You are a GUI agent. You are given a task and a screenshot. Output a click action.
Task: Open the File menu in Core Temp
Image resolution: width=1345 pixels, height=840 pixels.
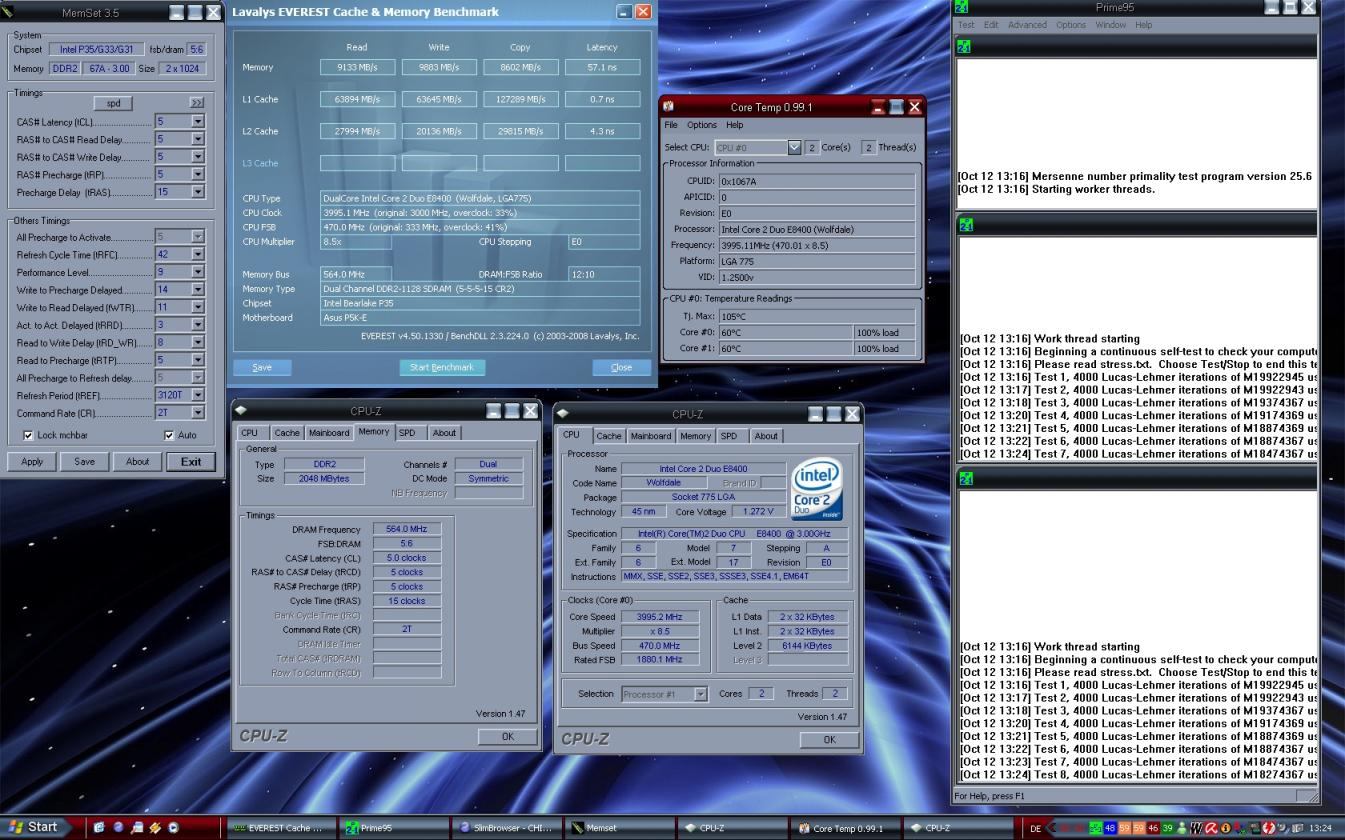(671, 125)
